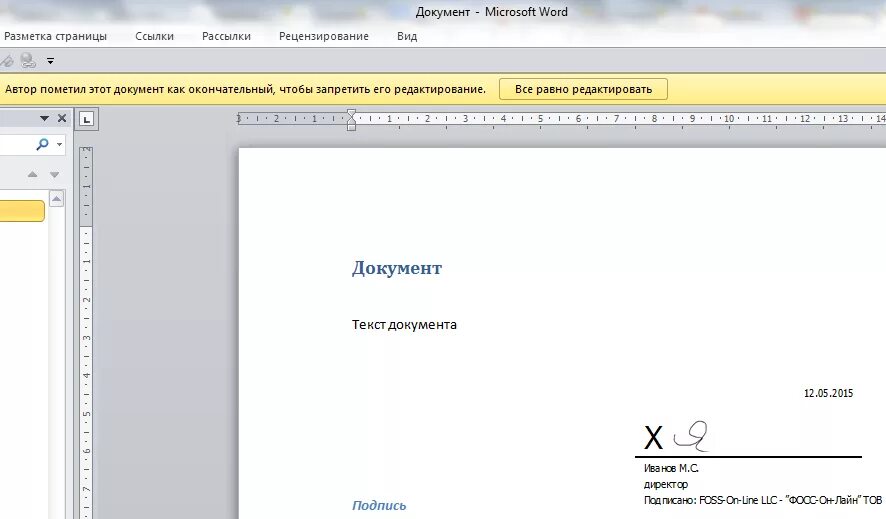The width and height of the screenshot is (886, 519).
Task: Click the X mark on the signature line
Action: pos(653,438)
